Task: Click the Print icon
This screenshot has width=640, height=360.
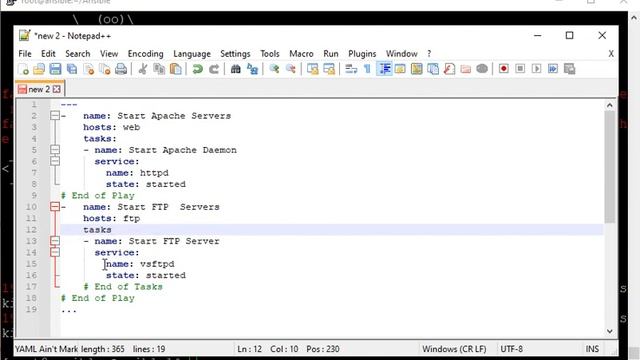Action: point(121,69)
